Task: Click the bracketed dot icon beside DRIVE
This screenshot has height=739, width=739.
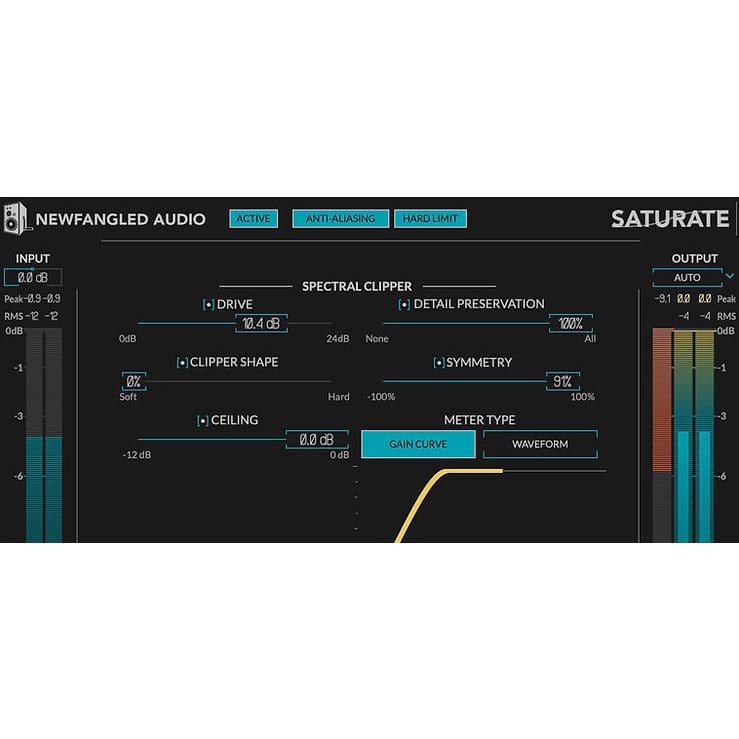Action: [208, 305]
